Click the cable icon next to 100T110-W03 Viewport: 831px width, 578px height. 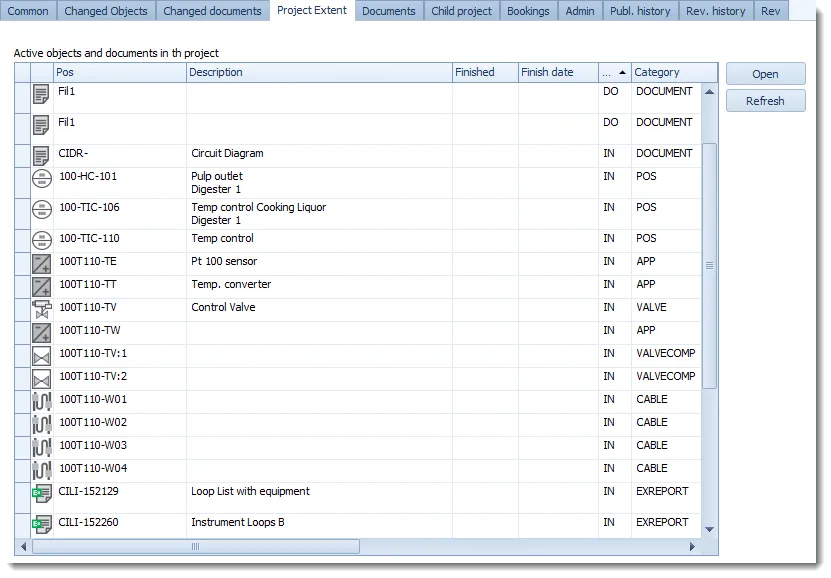pos(42,448)
